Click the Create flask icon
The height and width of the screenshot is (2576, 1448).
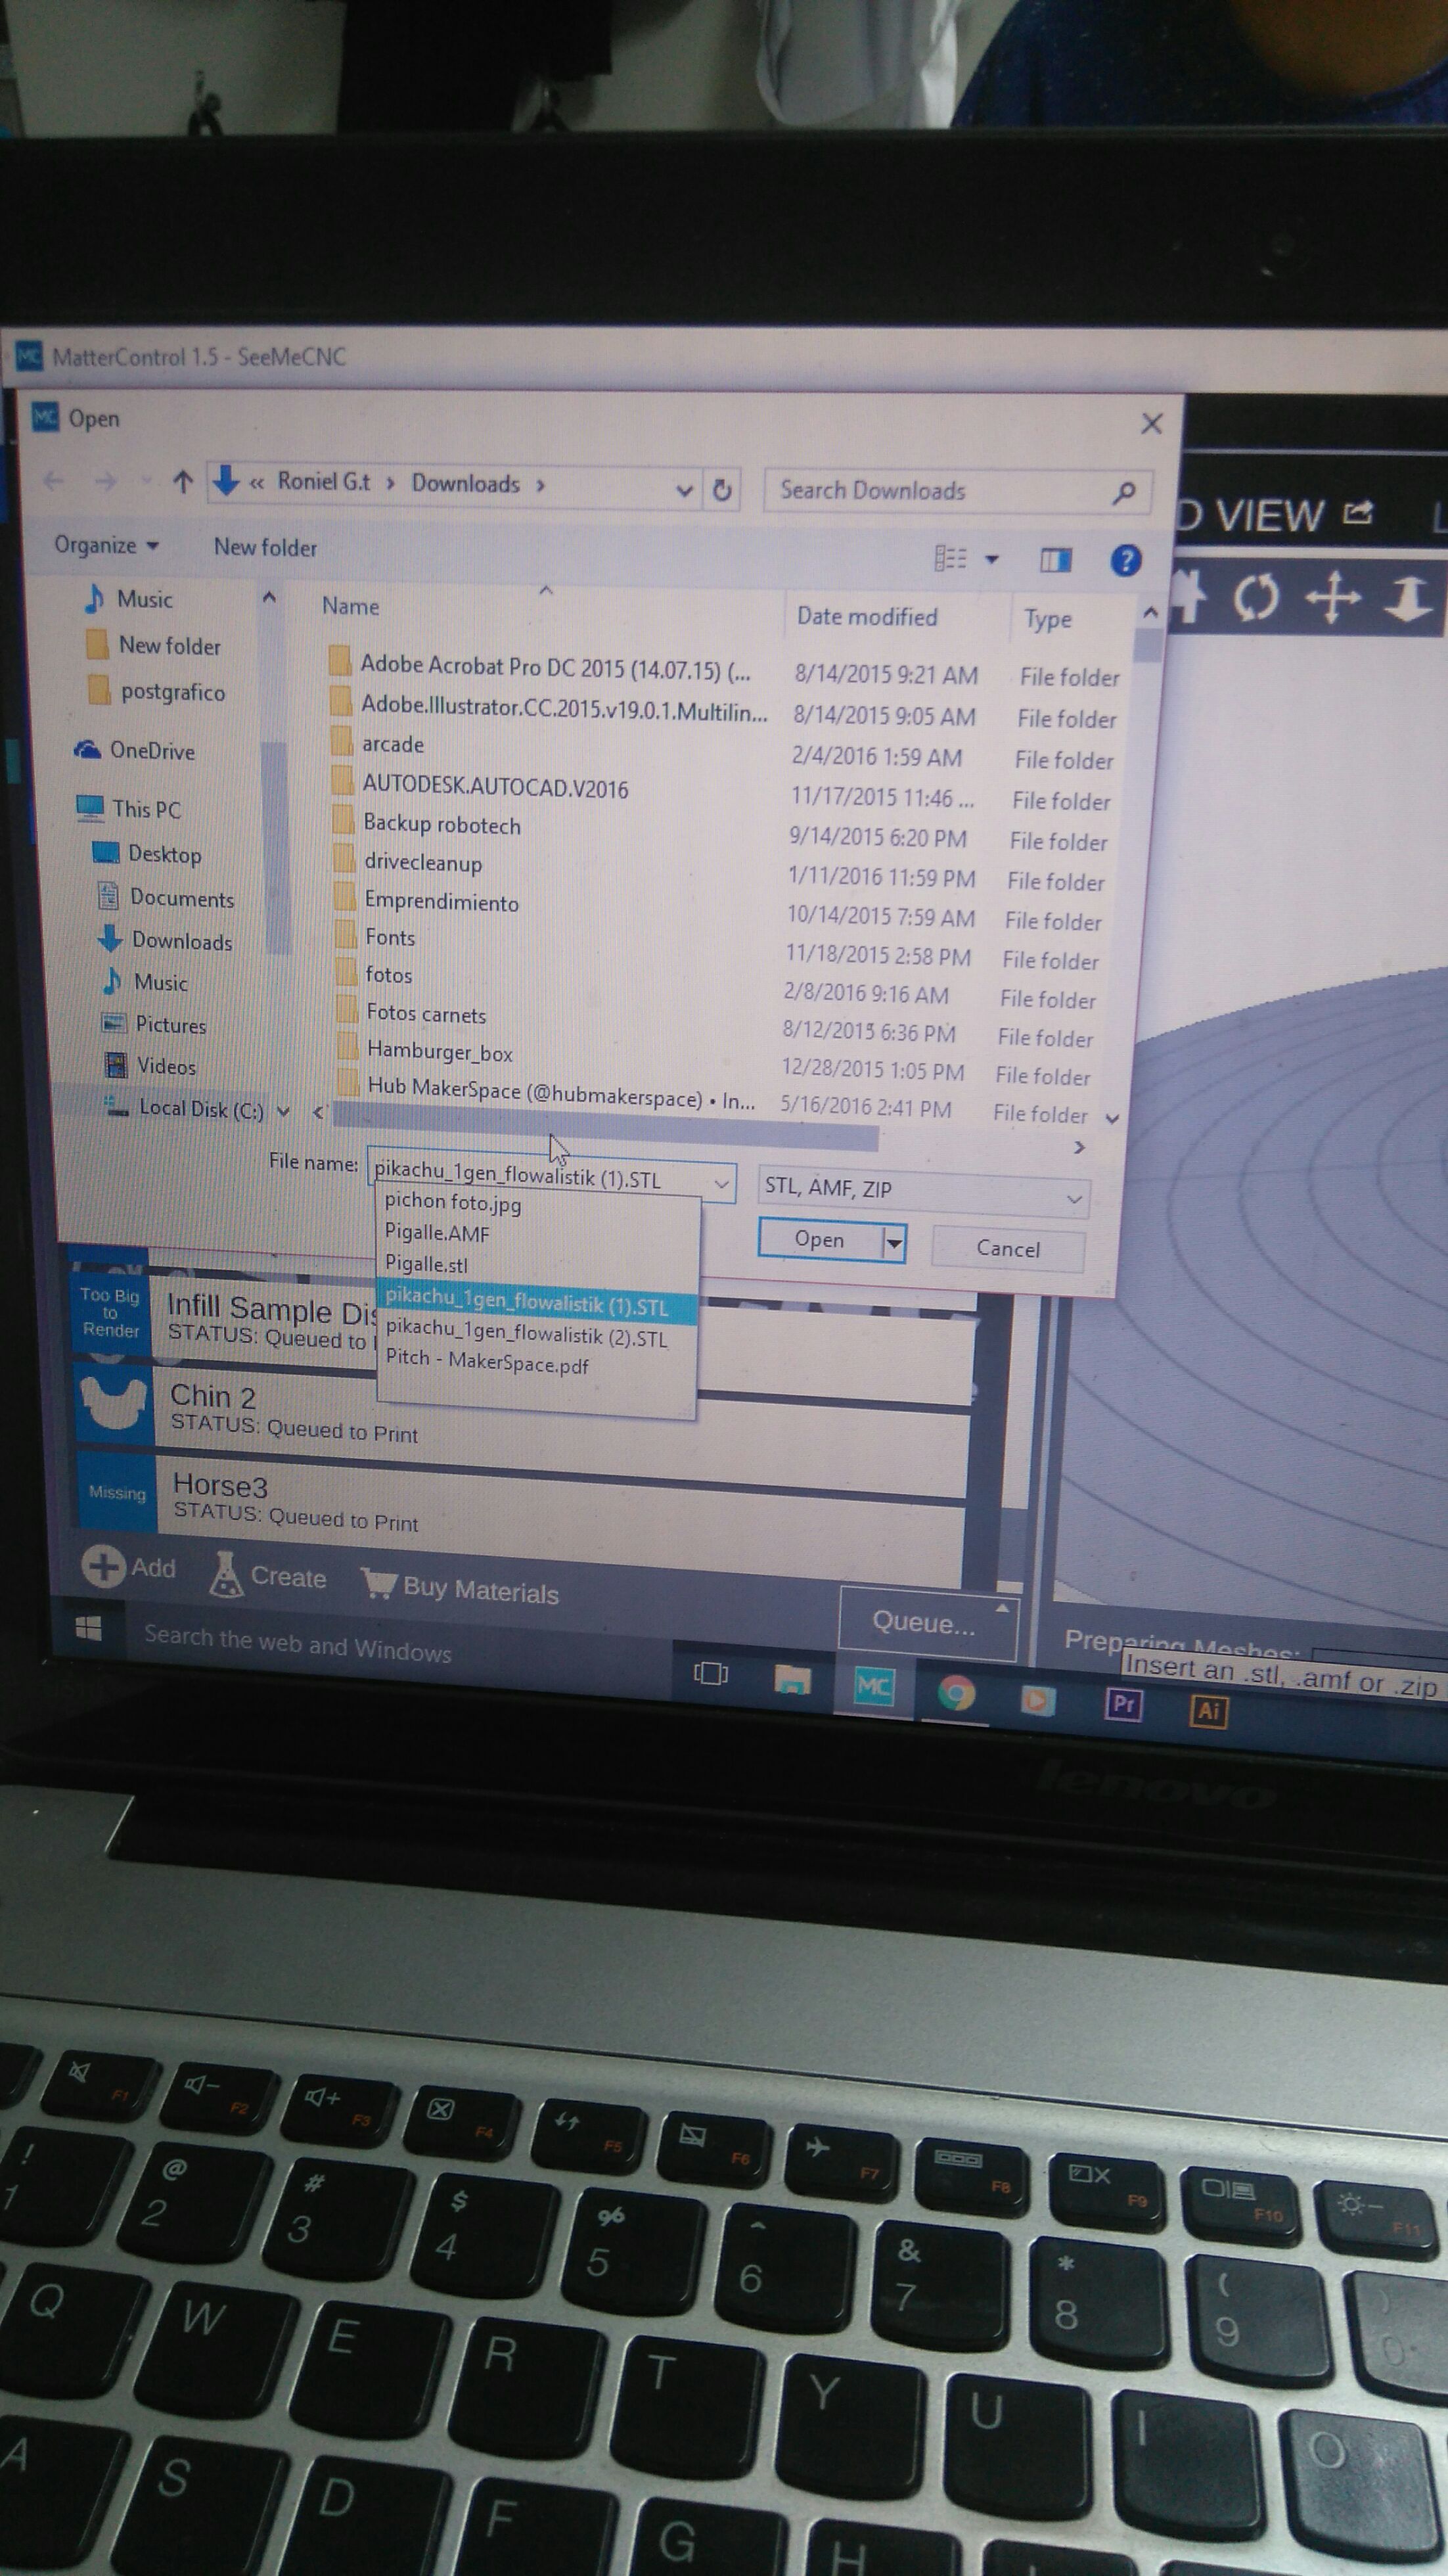pos(226,1574)
